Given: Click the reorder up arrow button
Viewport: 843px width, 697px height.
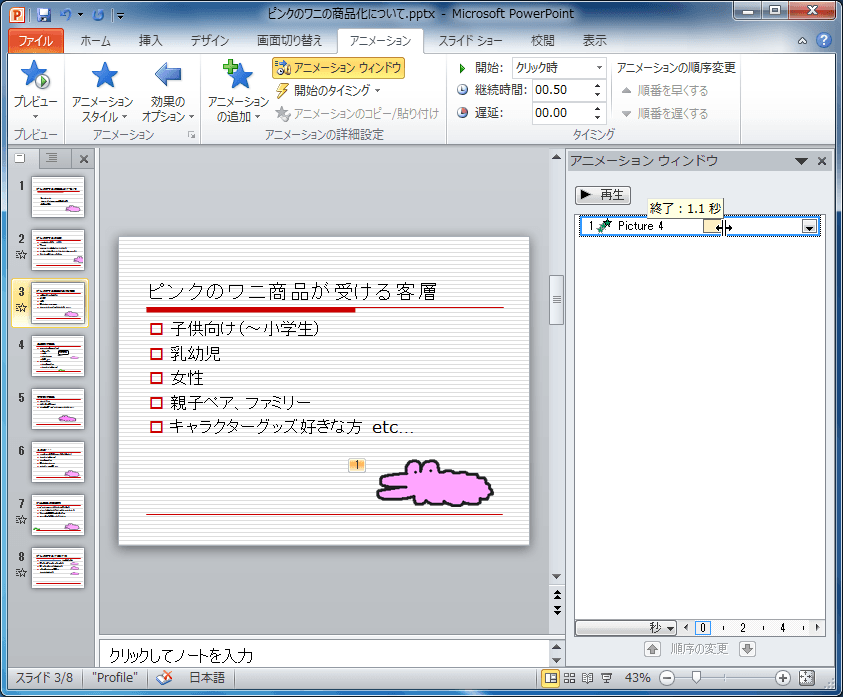Looking at the screenshot, I should click(x=652, y=650).
